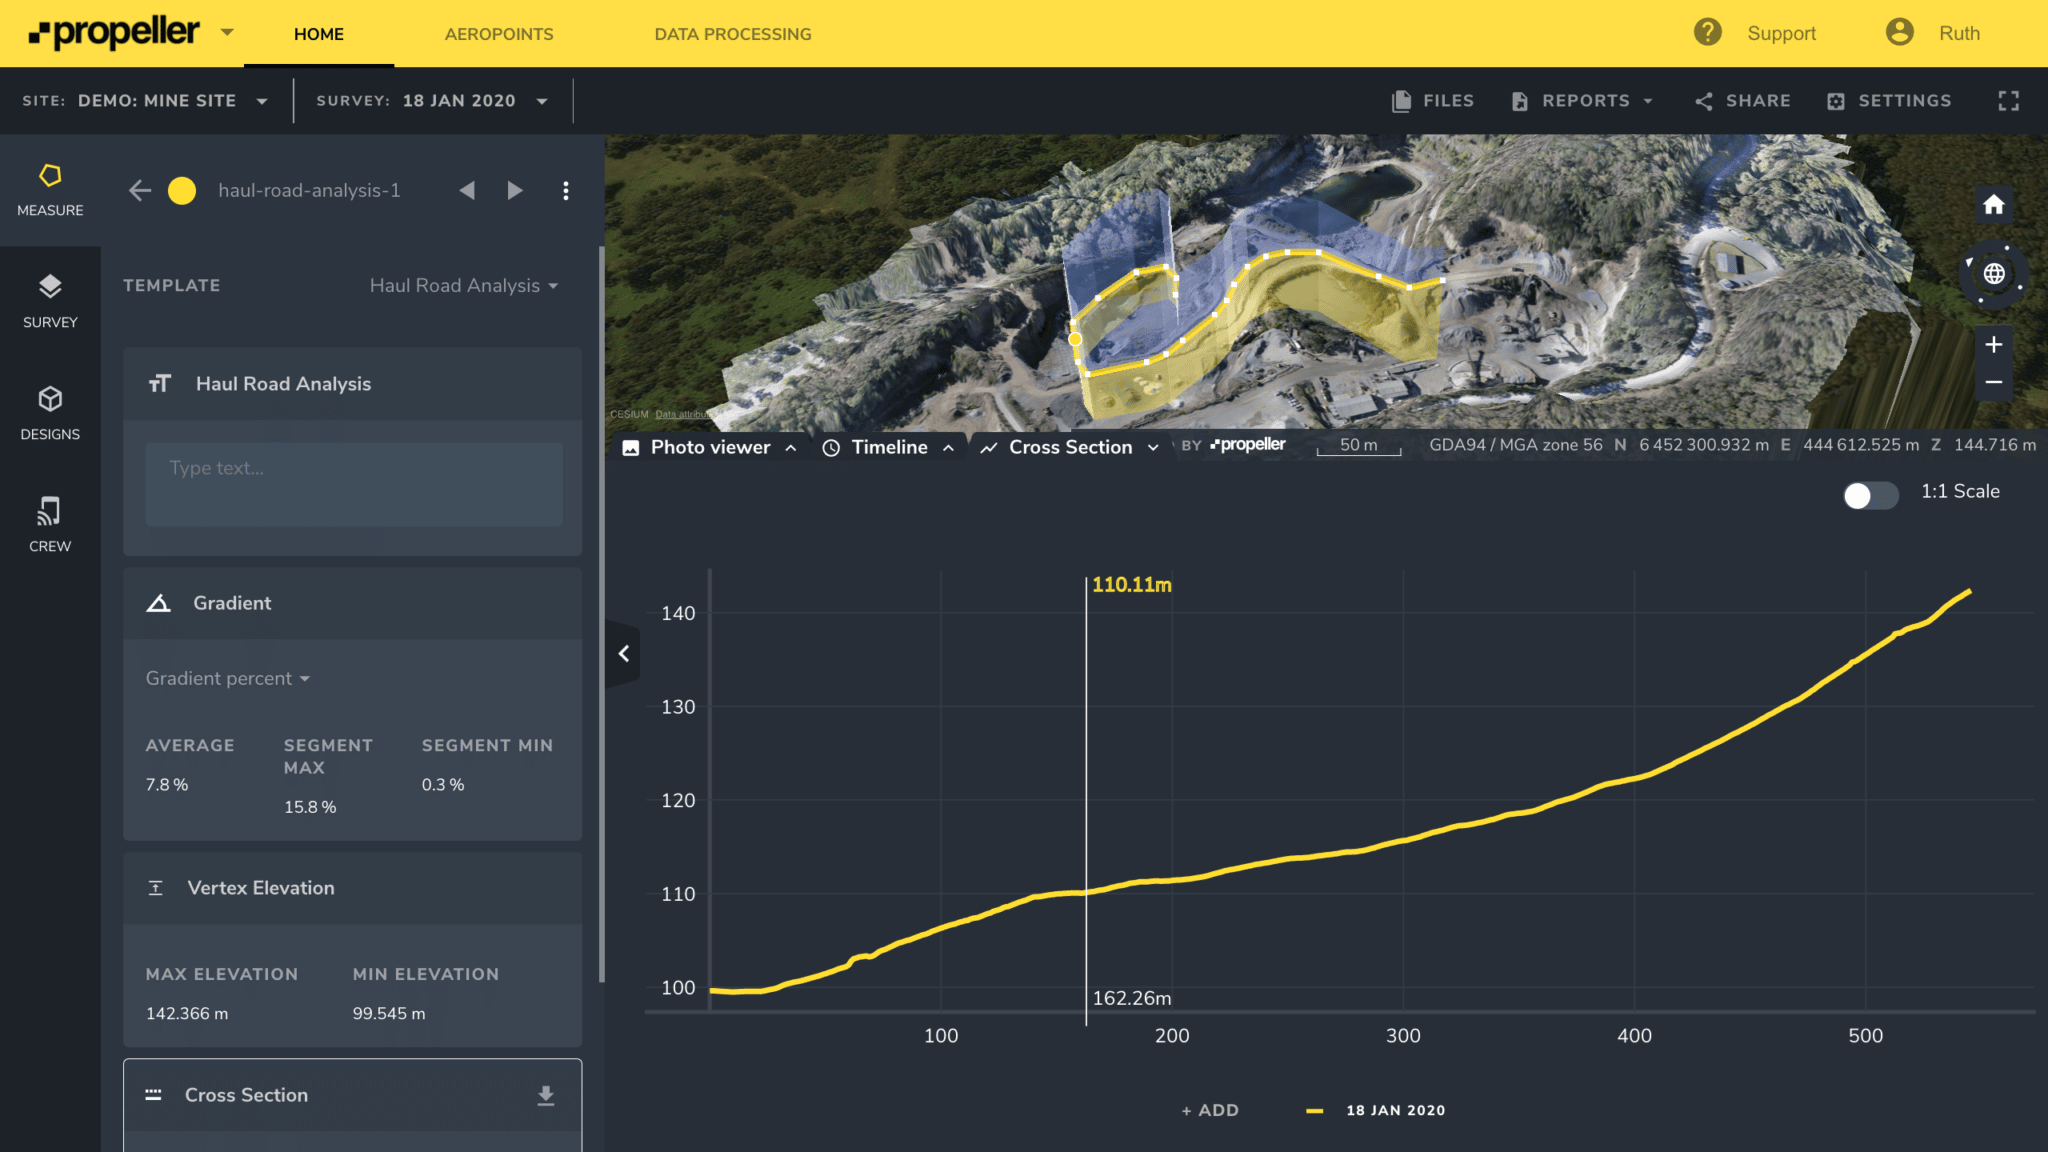Screen dimensions: 2048x1152
Task: Click the + ADD button below the chart
Action: (1210, 1110)
